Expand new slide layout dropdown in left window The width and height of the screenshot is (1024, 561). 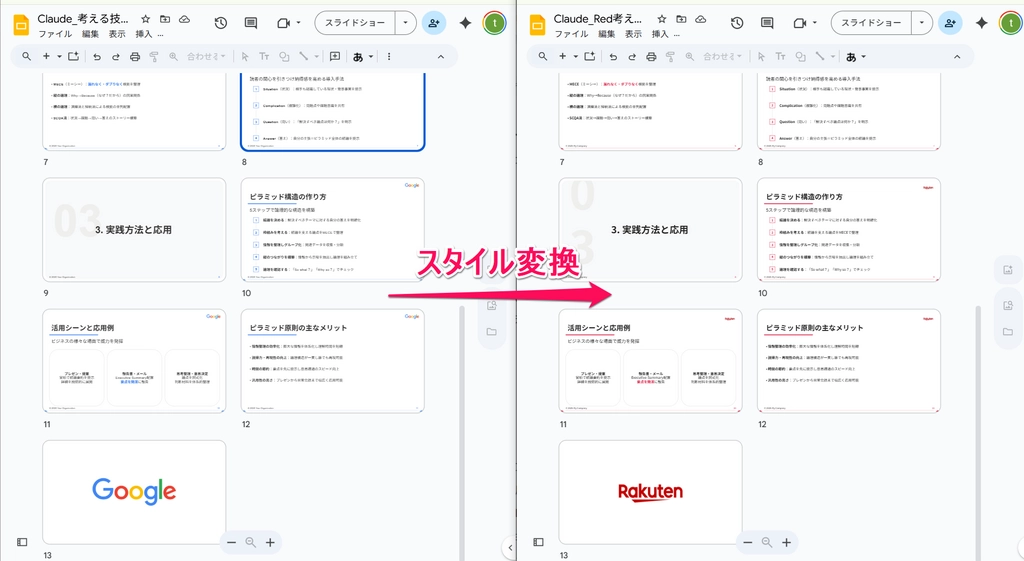tap(59, 57)
